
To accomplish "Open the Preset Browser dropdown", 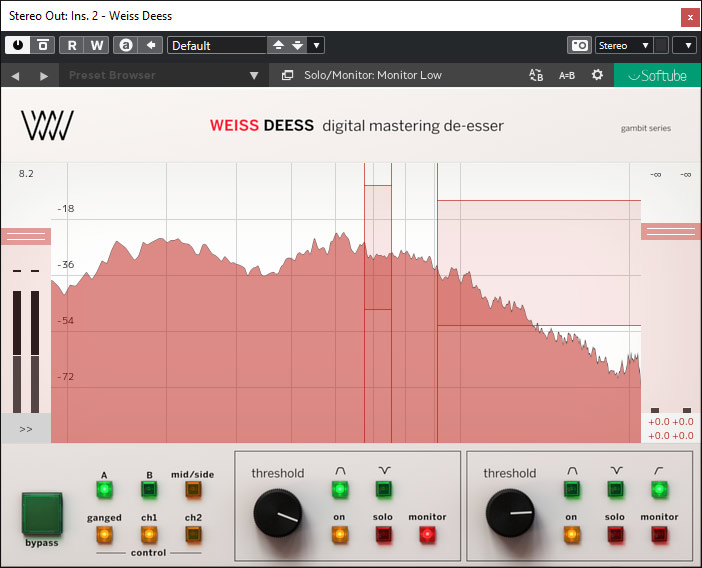I will click(254, 76).
